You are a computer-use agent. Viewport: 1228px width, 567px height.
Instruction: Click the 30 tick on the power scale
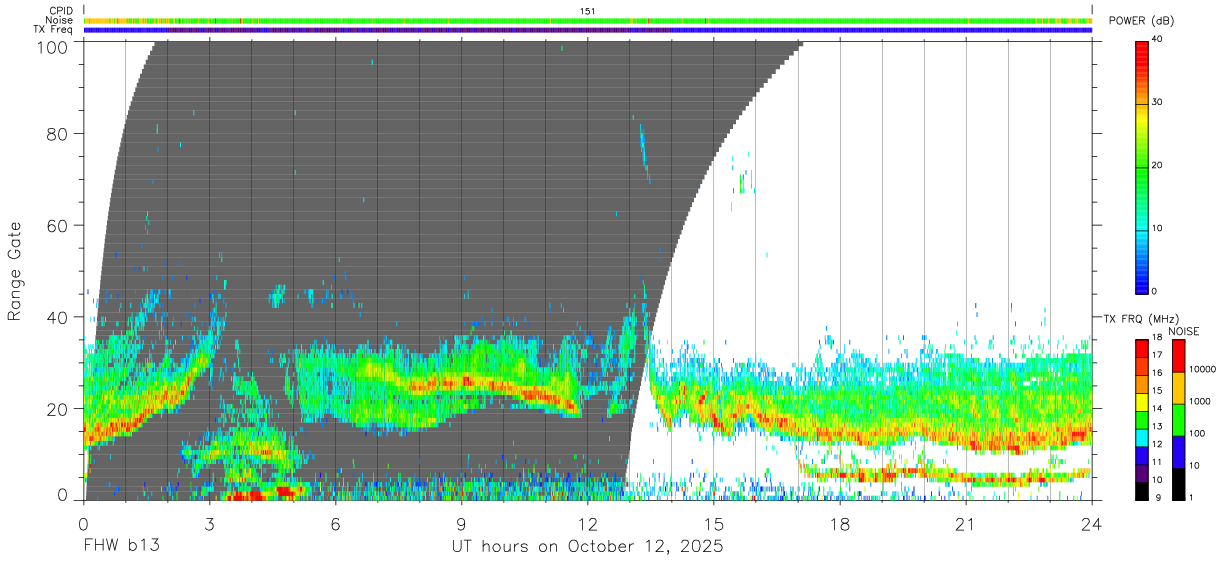1158,102
